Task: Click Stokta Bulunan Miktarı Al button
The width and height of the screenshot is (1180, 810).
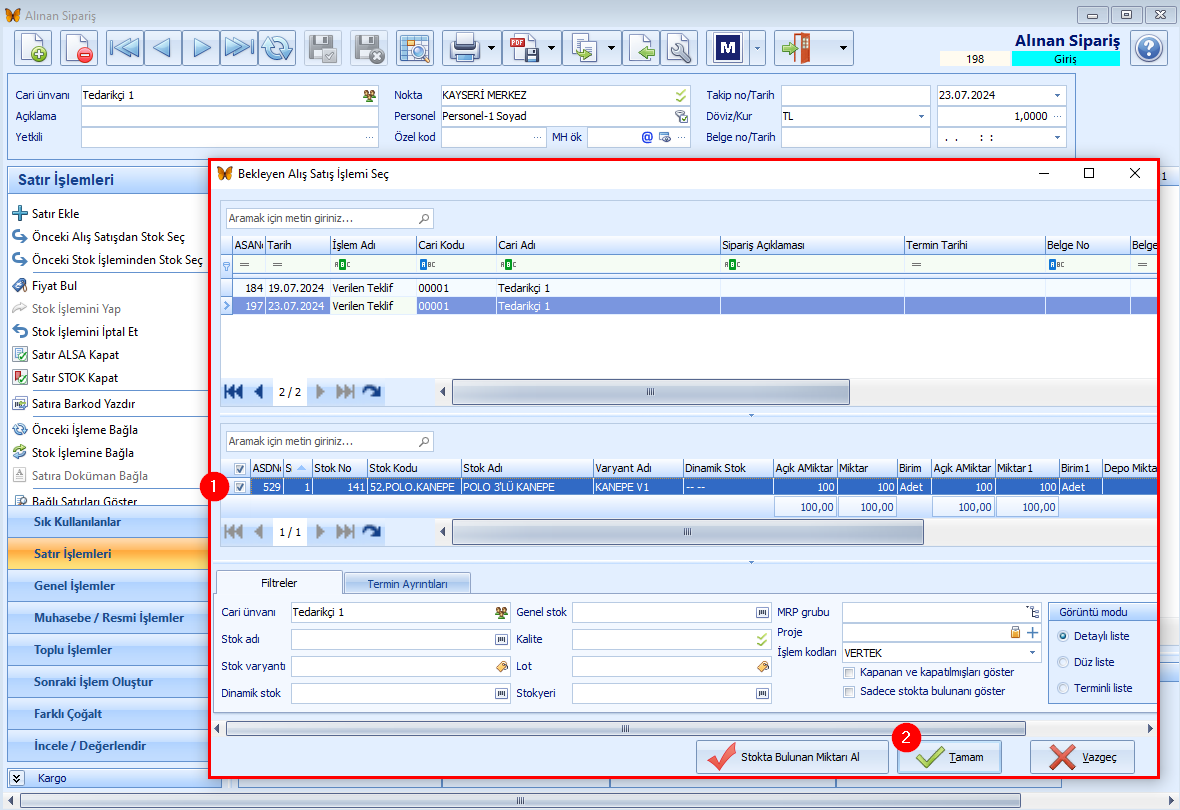Action: pos(792,757)
